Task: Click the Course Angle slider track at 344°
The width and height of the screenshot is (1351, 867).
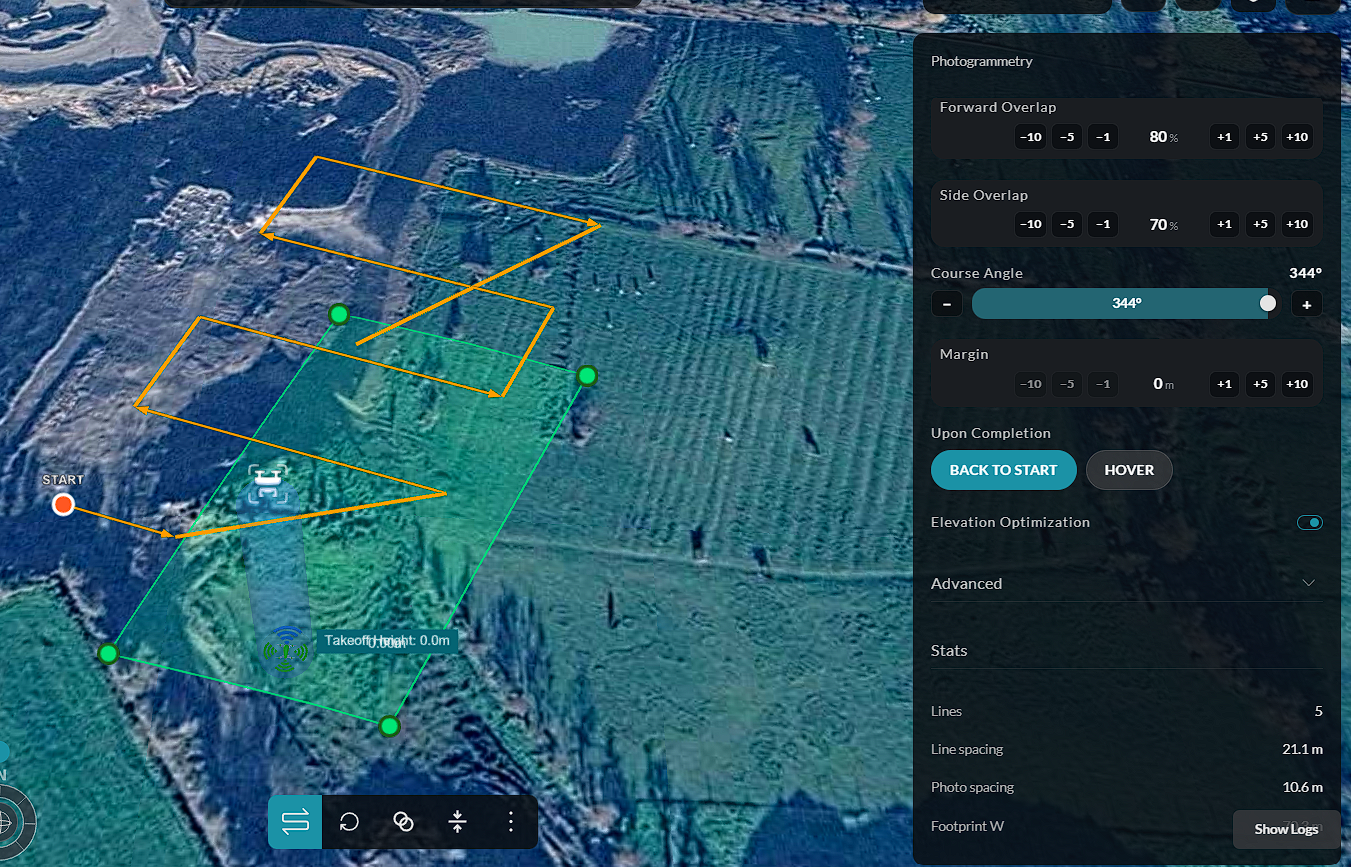Action: [1126, 304]
